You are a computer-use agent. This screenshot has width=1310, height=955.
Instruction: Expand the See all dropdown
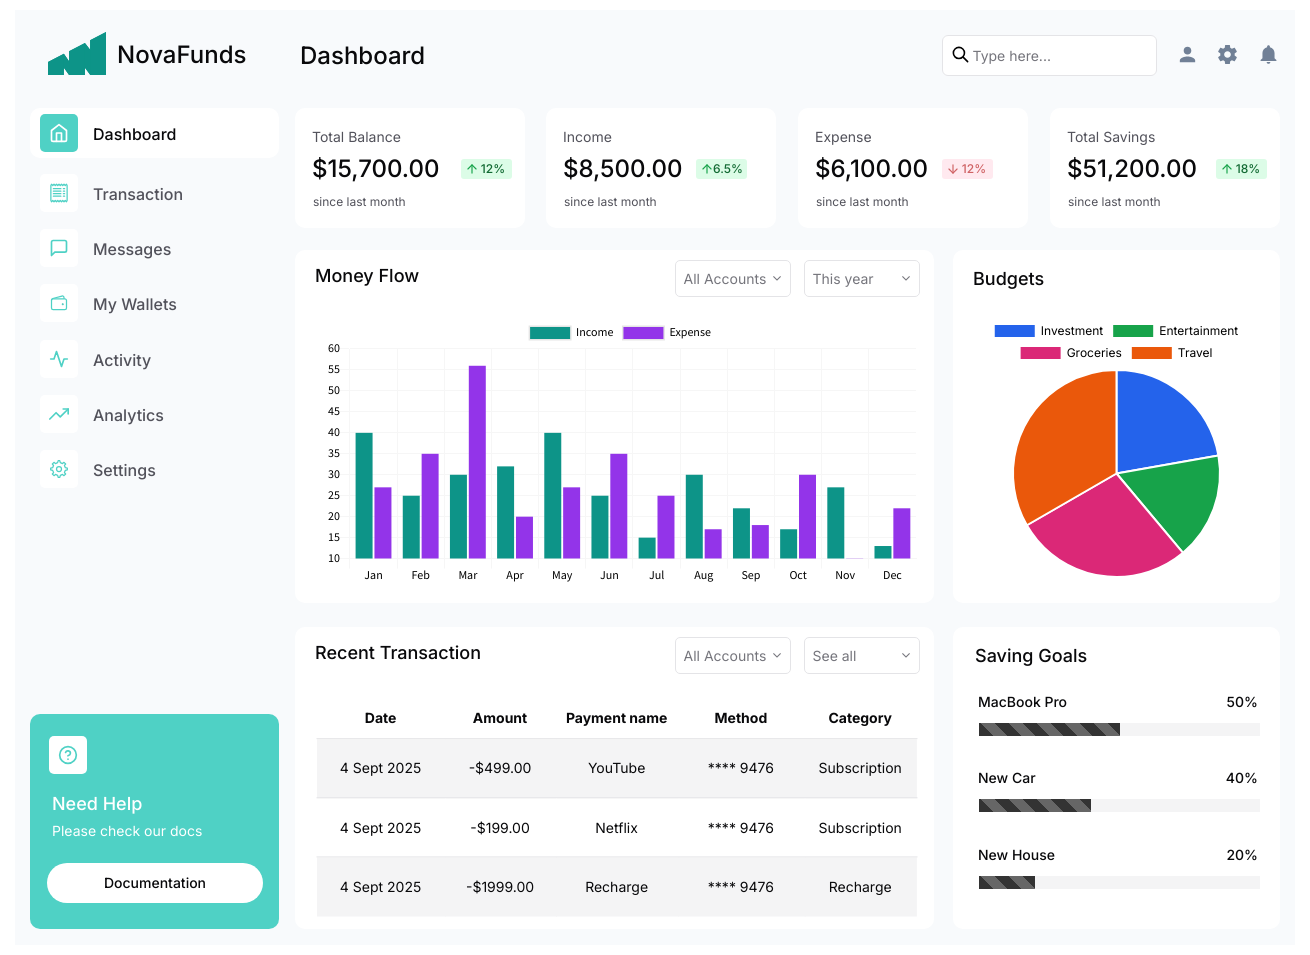point(862,656)
